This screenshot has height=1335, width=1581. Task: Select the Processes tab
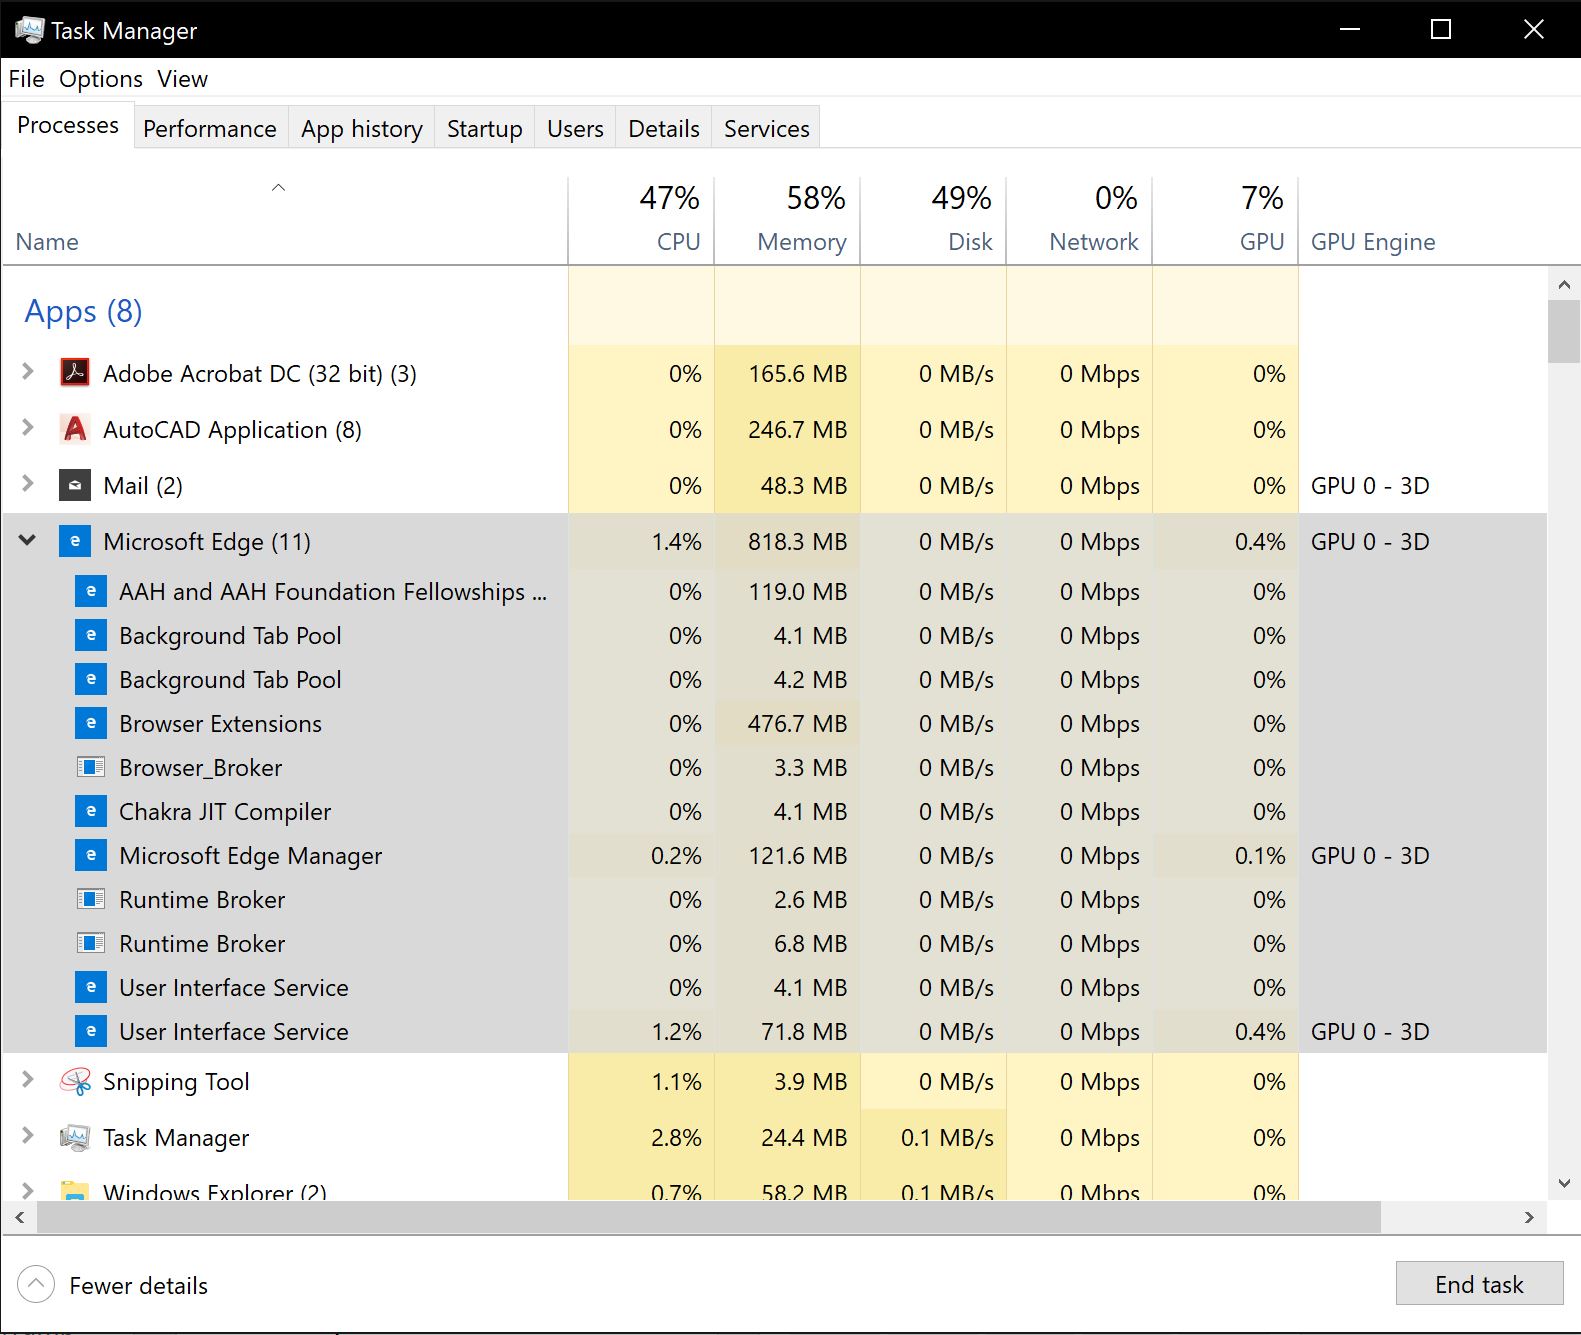click(x=68, y=125)
